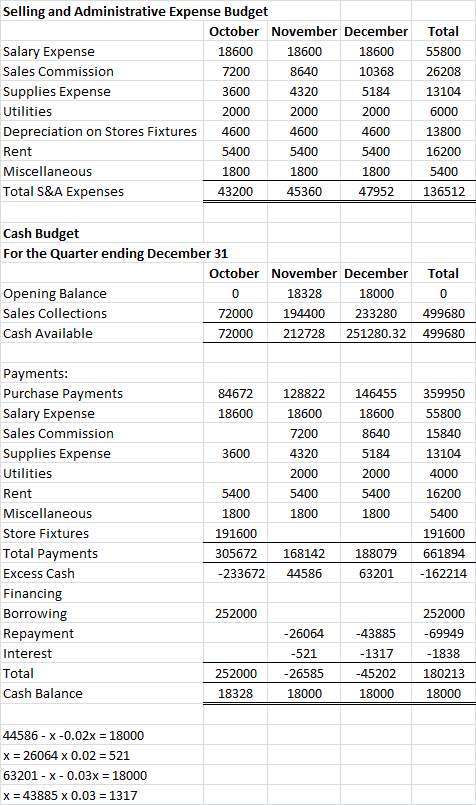Select the cash budget Utilities total 4000
The image size is (476, 805).
click(444, 474)
